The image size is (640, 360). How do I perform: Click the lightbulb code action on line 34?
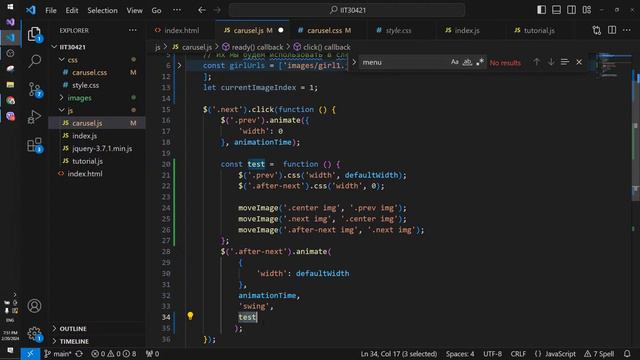(190, 316)
